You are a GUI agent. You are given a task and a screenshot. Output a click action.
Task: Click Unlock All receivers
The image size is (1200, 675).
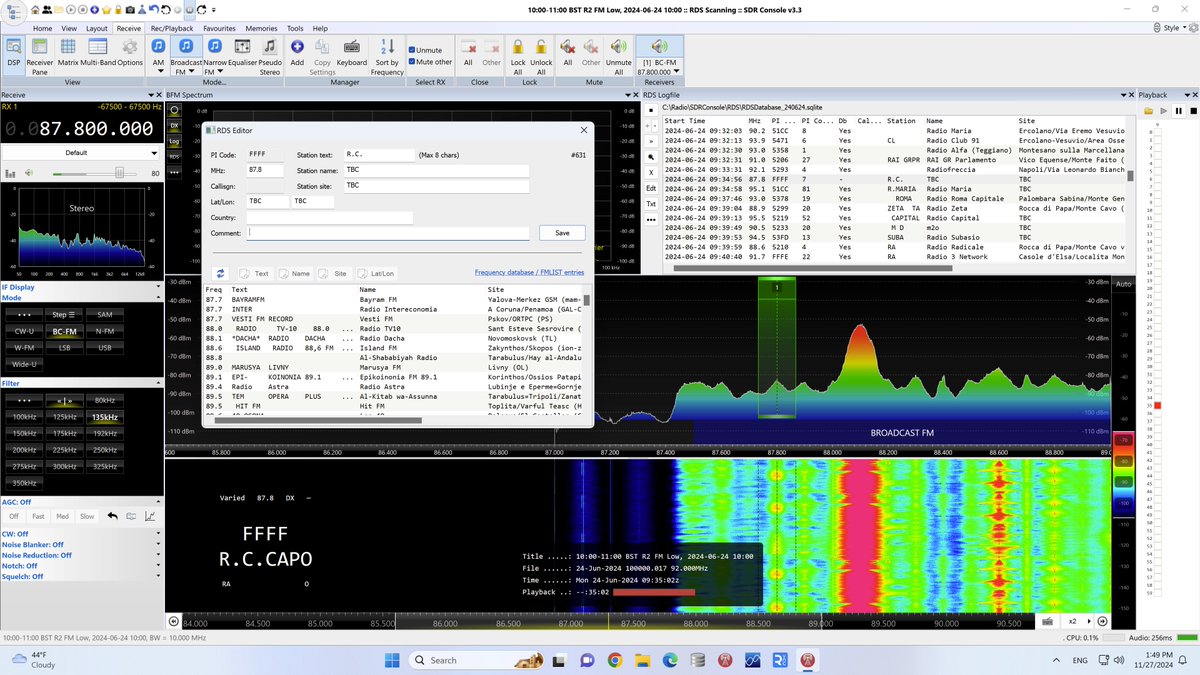point(541,55)
